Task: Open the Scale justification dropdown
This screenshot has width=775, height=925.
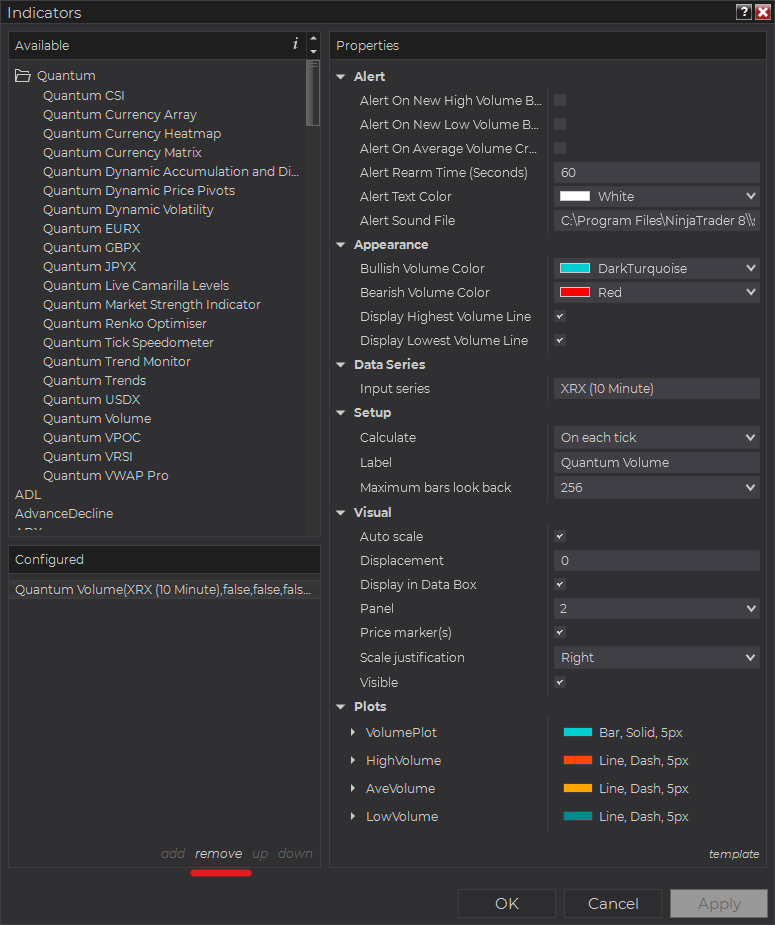Action: click(656, 657)
